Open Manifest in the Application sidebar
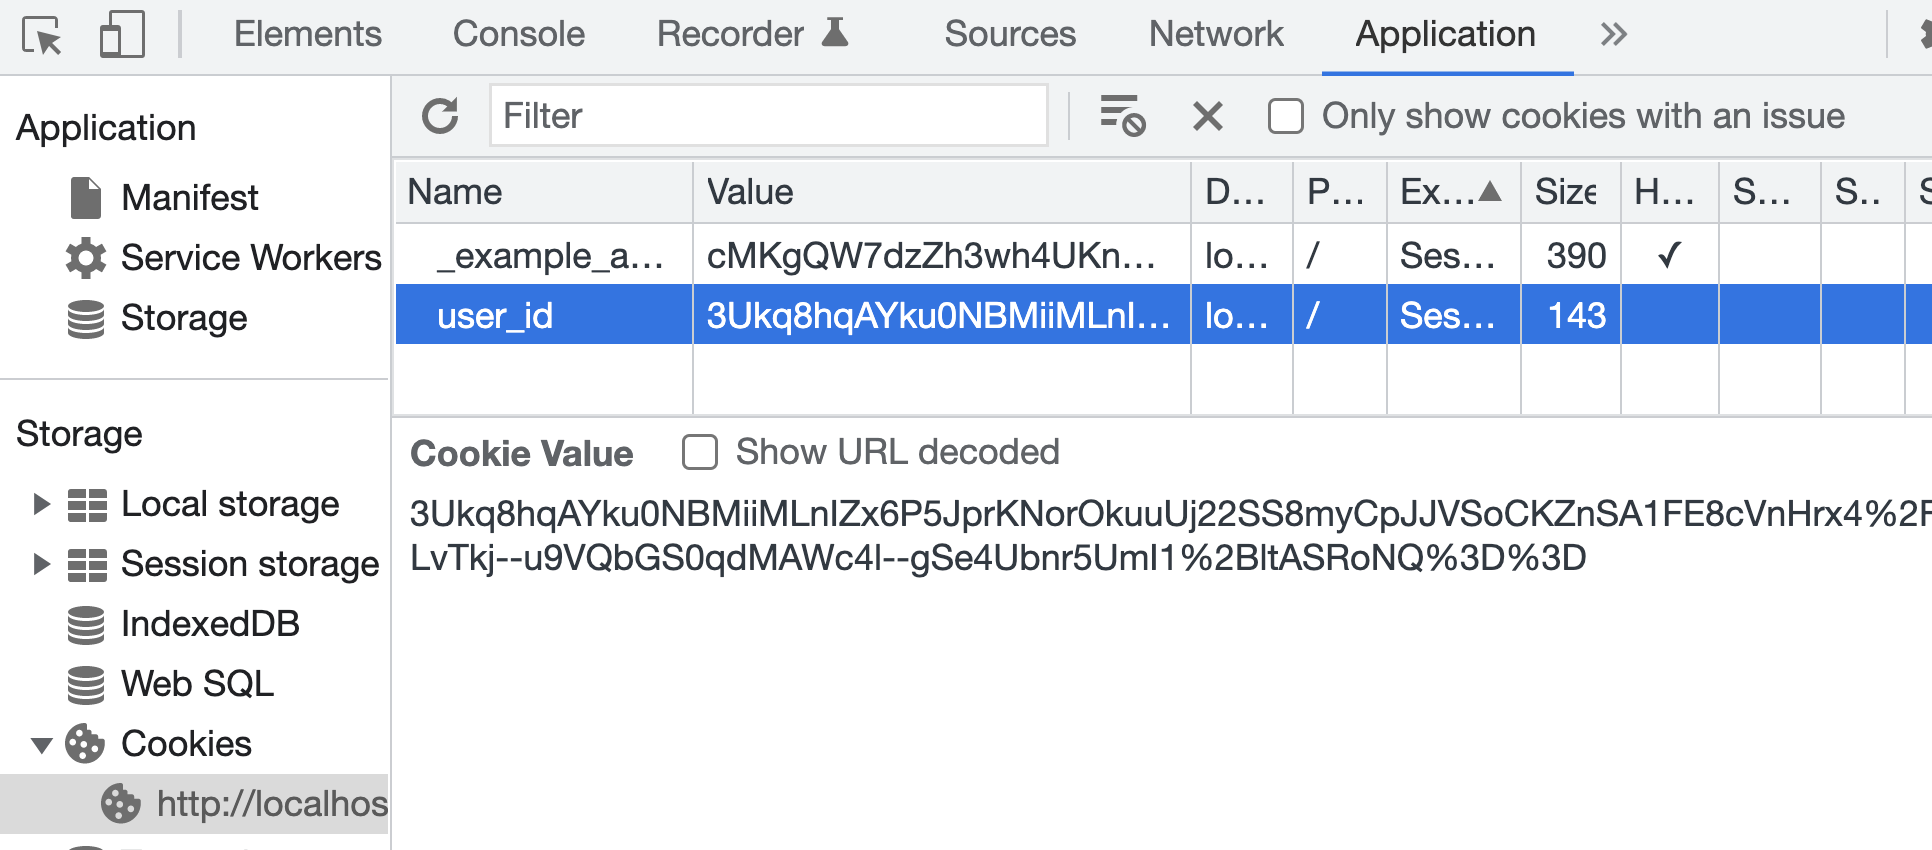 tap(189, 198)
